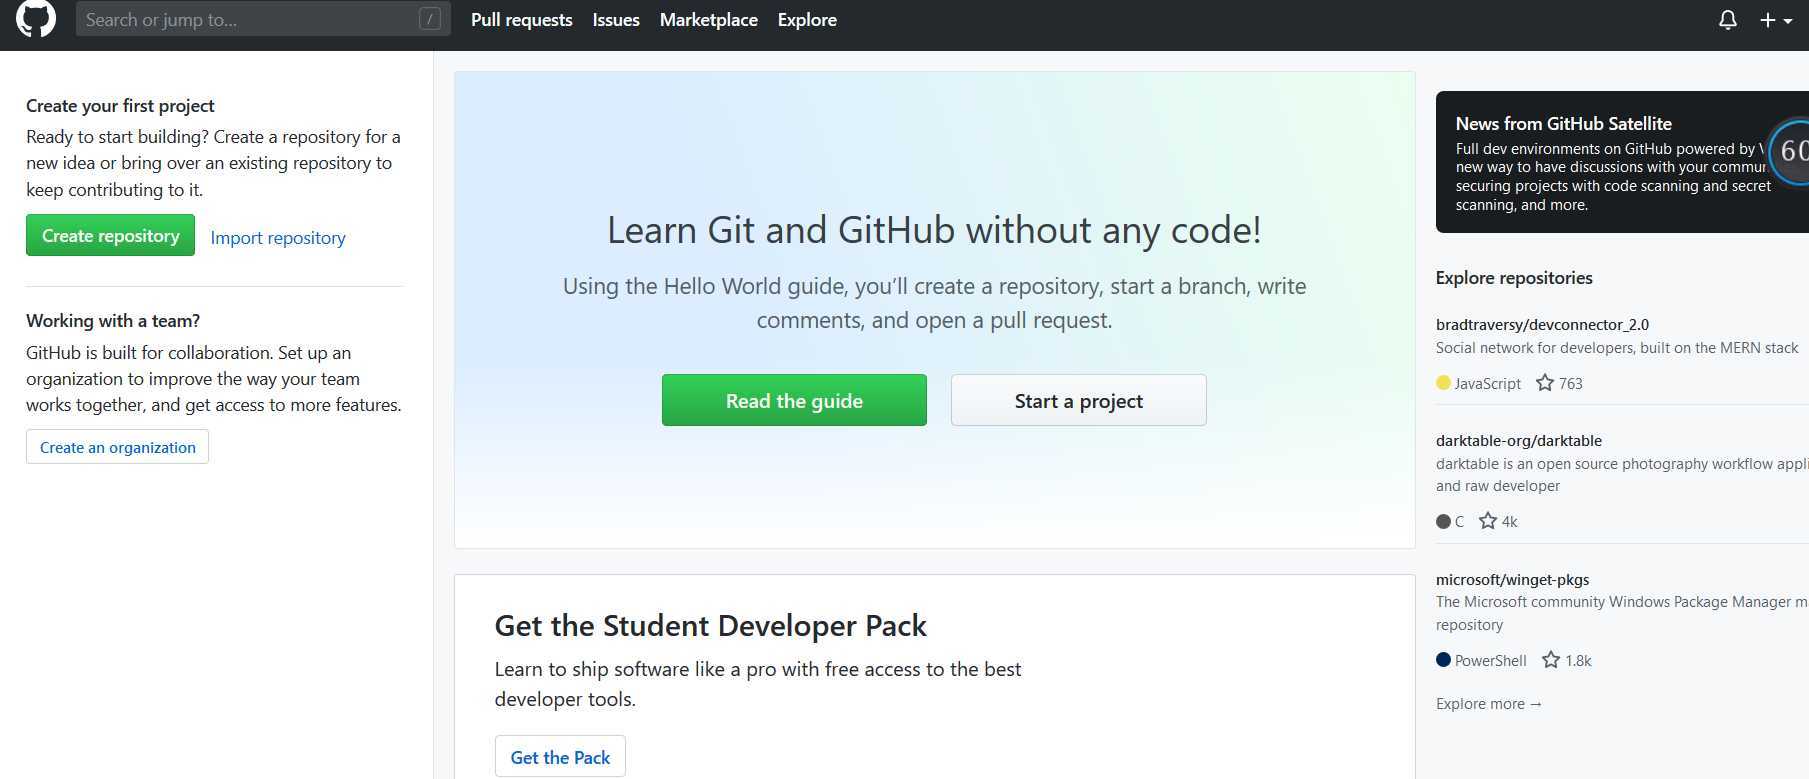
Task: Focus the Search or jump to field
Action: tap(263, 19)
